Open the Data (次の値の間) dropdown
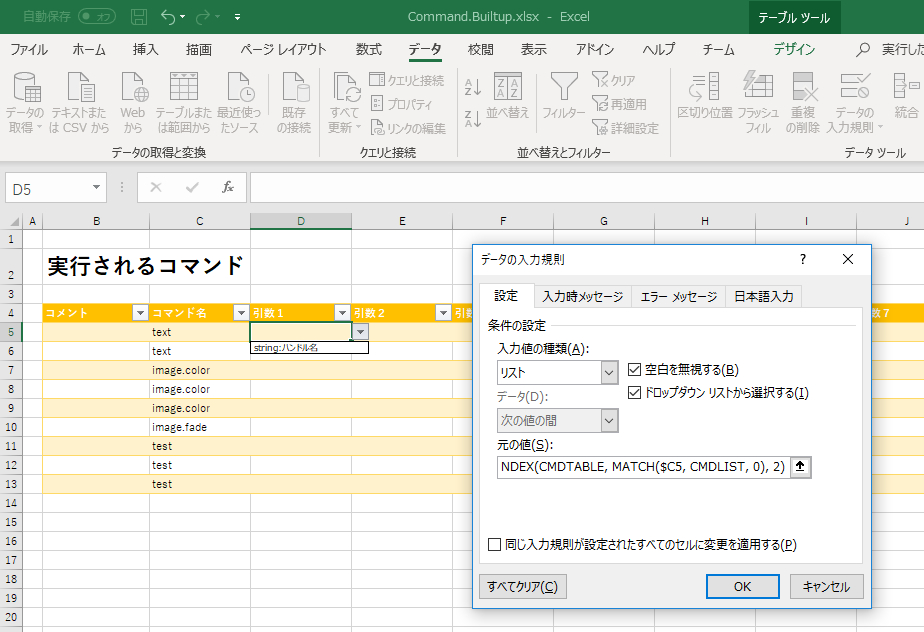Viewport: 924px width, 632px height. click(x=609, y=420)
